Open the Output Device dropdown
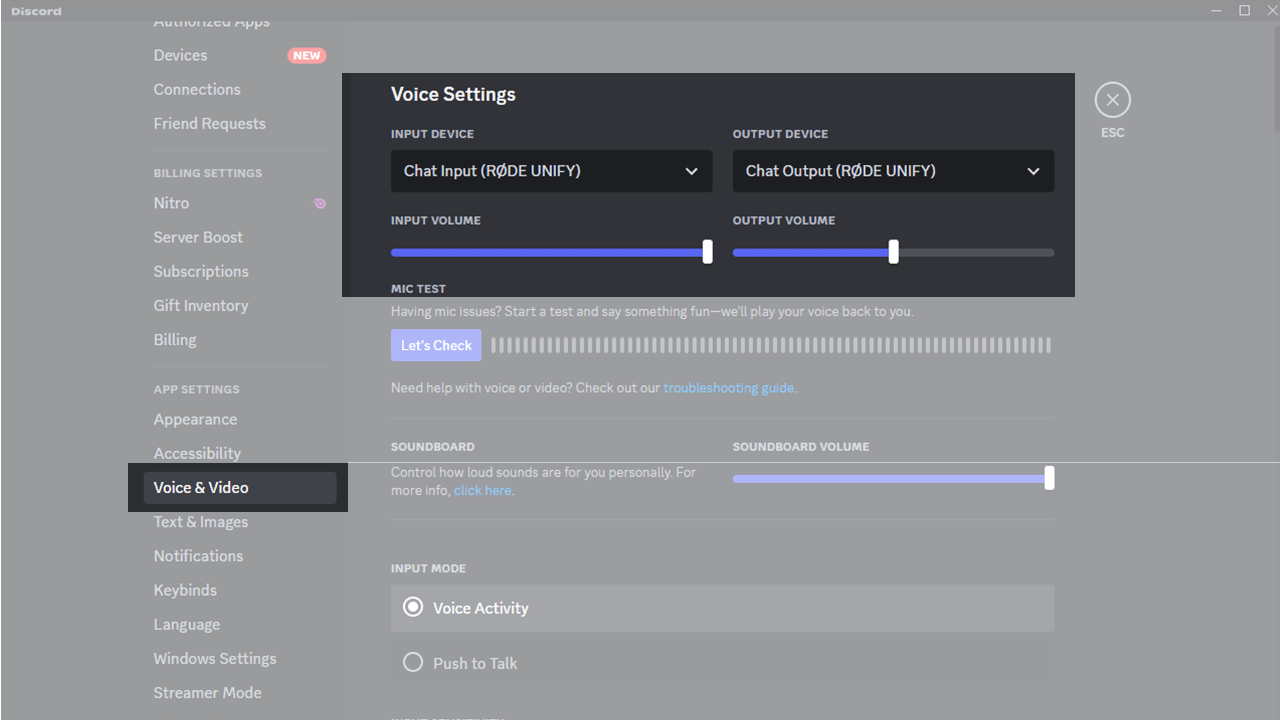The width and height of the screenshot is (1280, 720). 893,171
